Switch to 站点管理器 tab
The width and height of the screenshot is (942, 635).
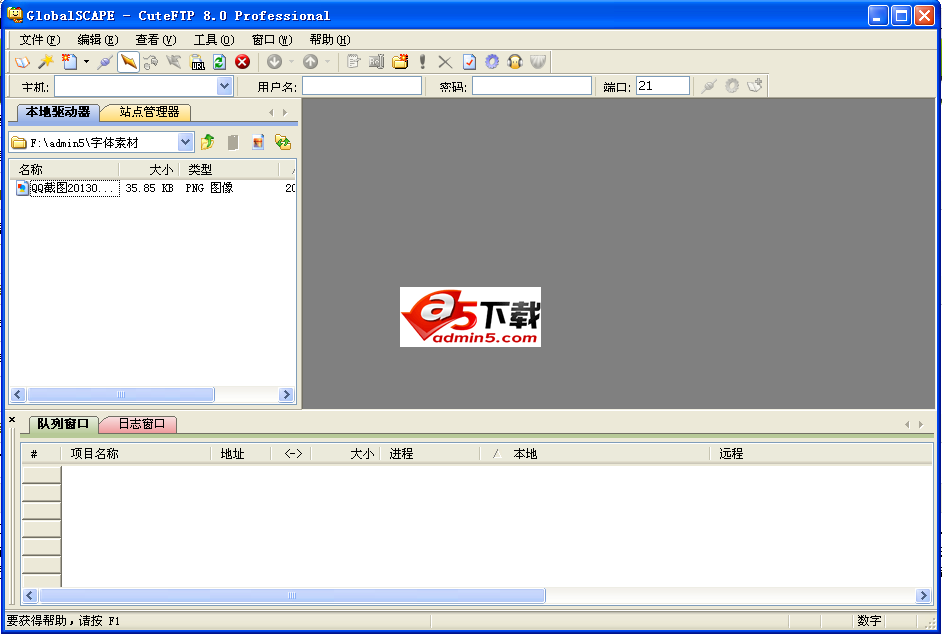click(149, 112)
